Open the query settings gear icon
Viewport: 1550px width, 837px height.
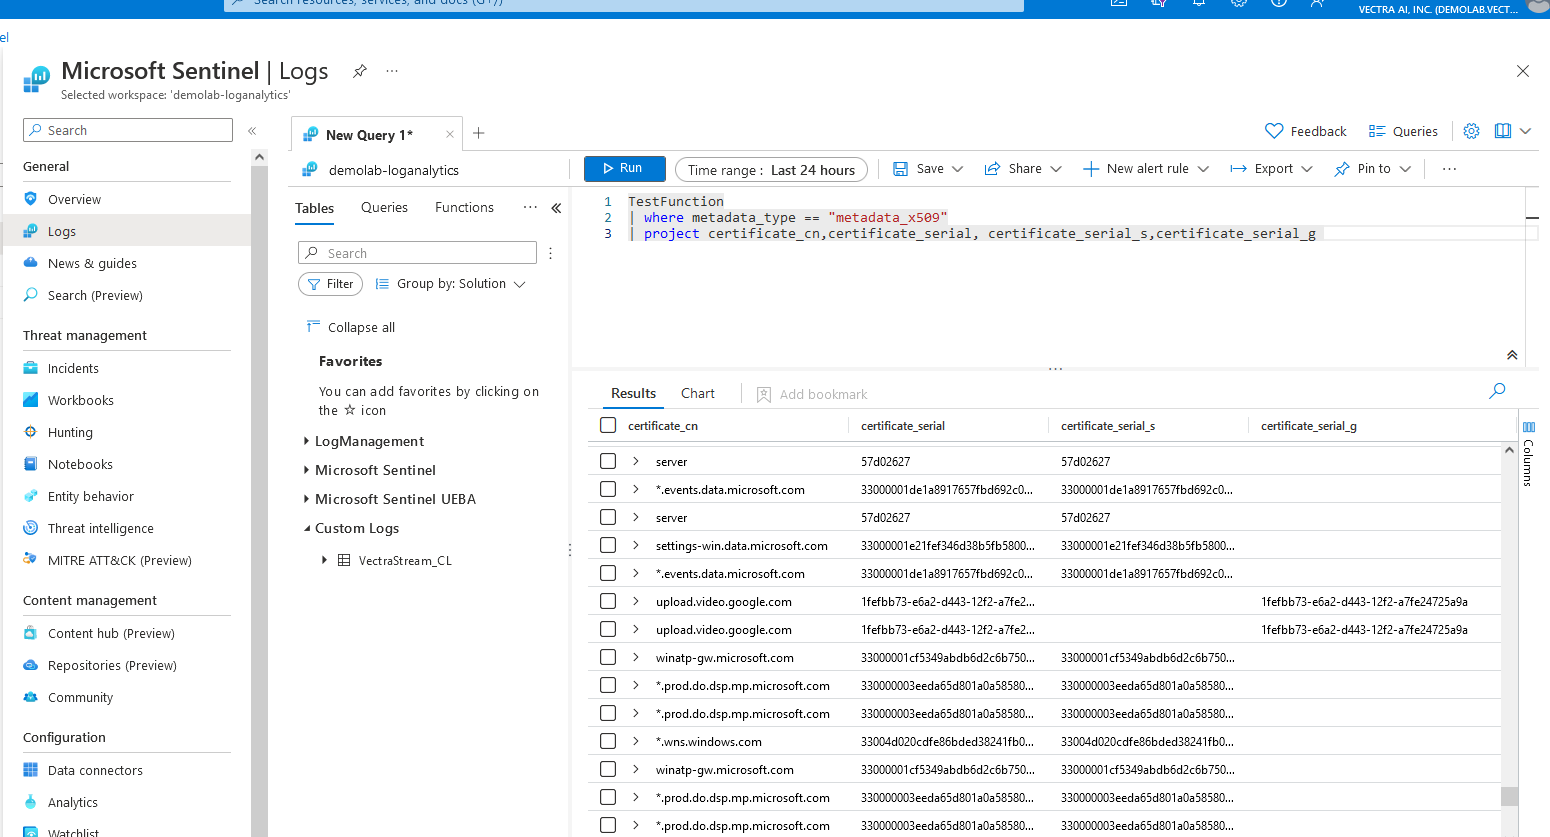[1471, 131]
